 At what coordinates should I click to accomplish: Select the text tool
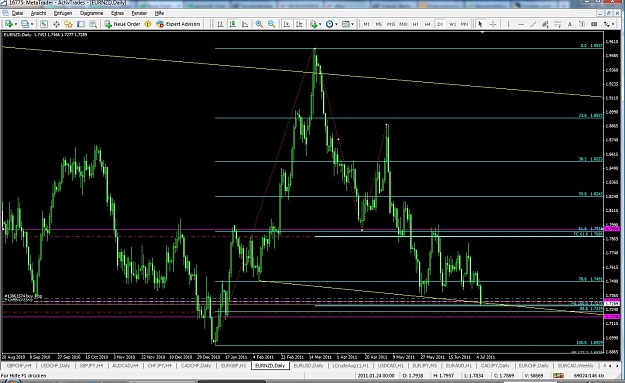point(570,24)
